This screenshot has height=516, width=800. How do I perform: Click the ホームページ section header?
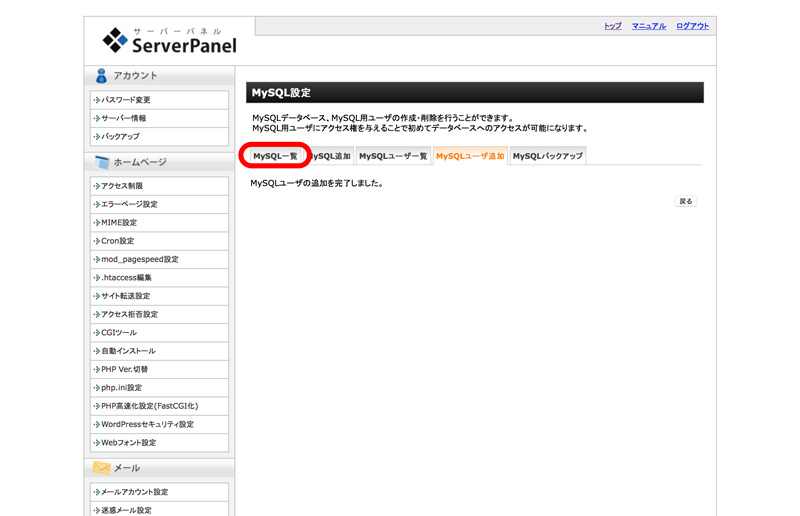point(159,162)
